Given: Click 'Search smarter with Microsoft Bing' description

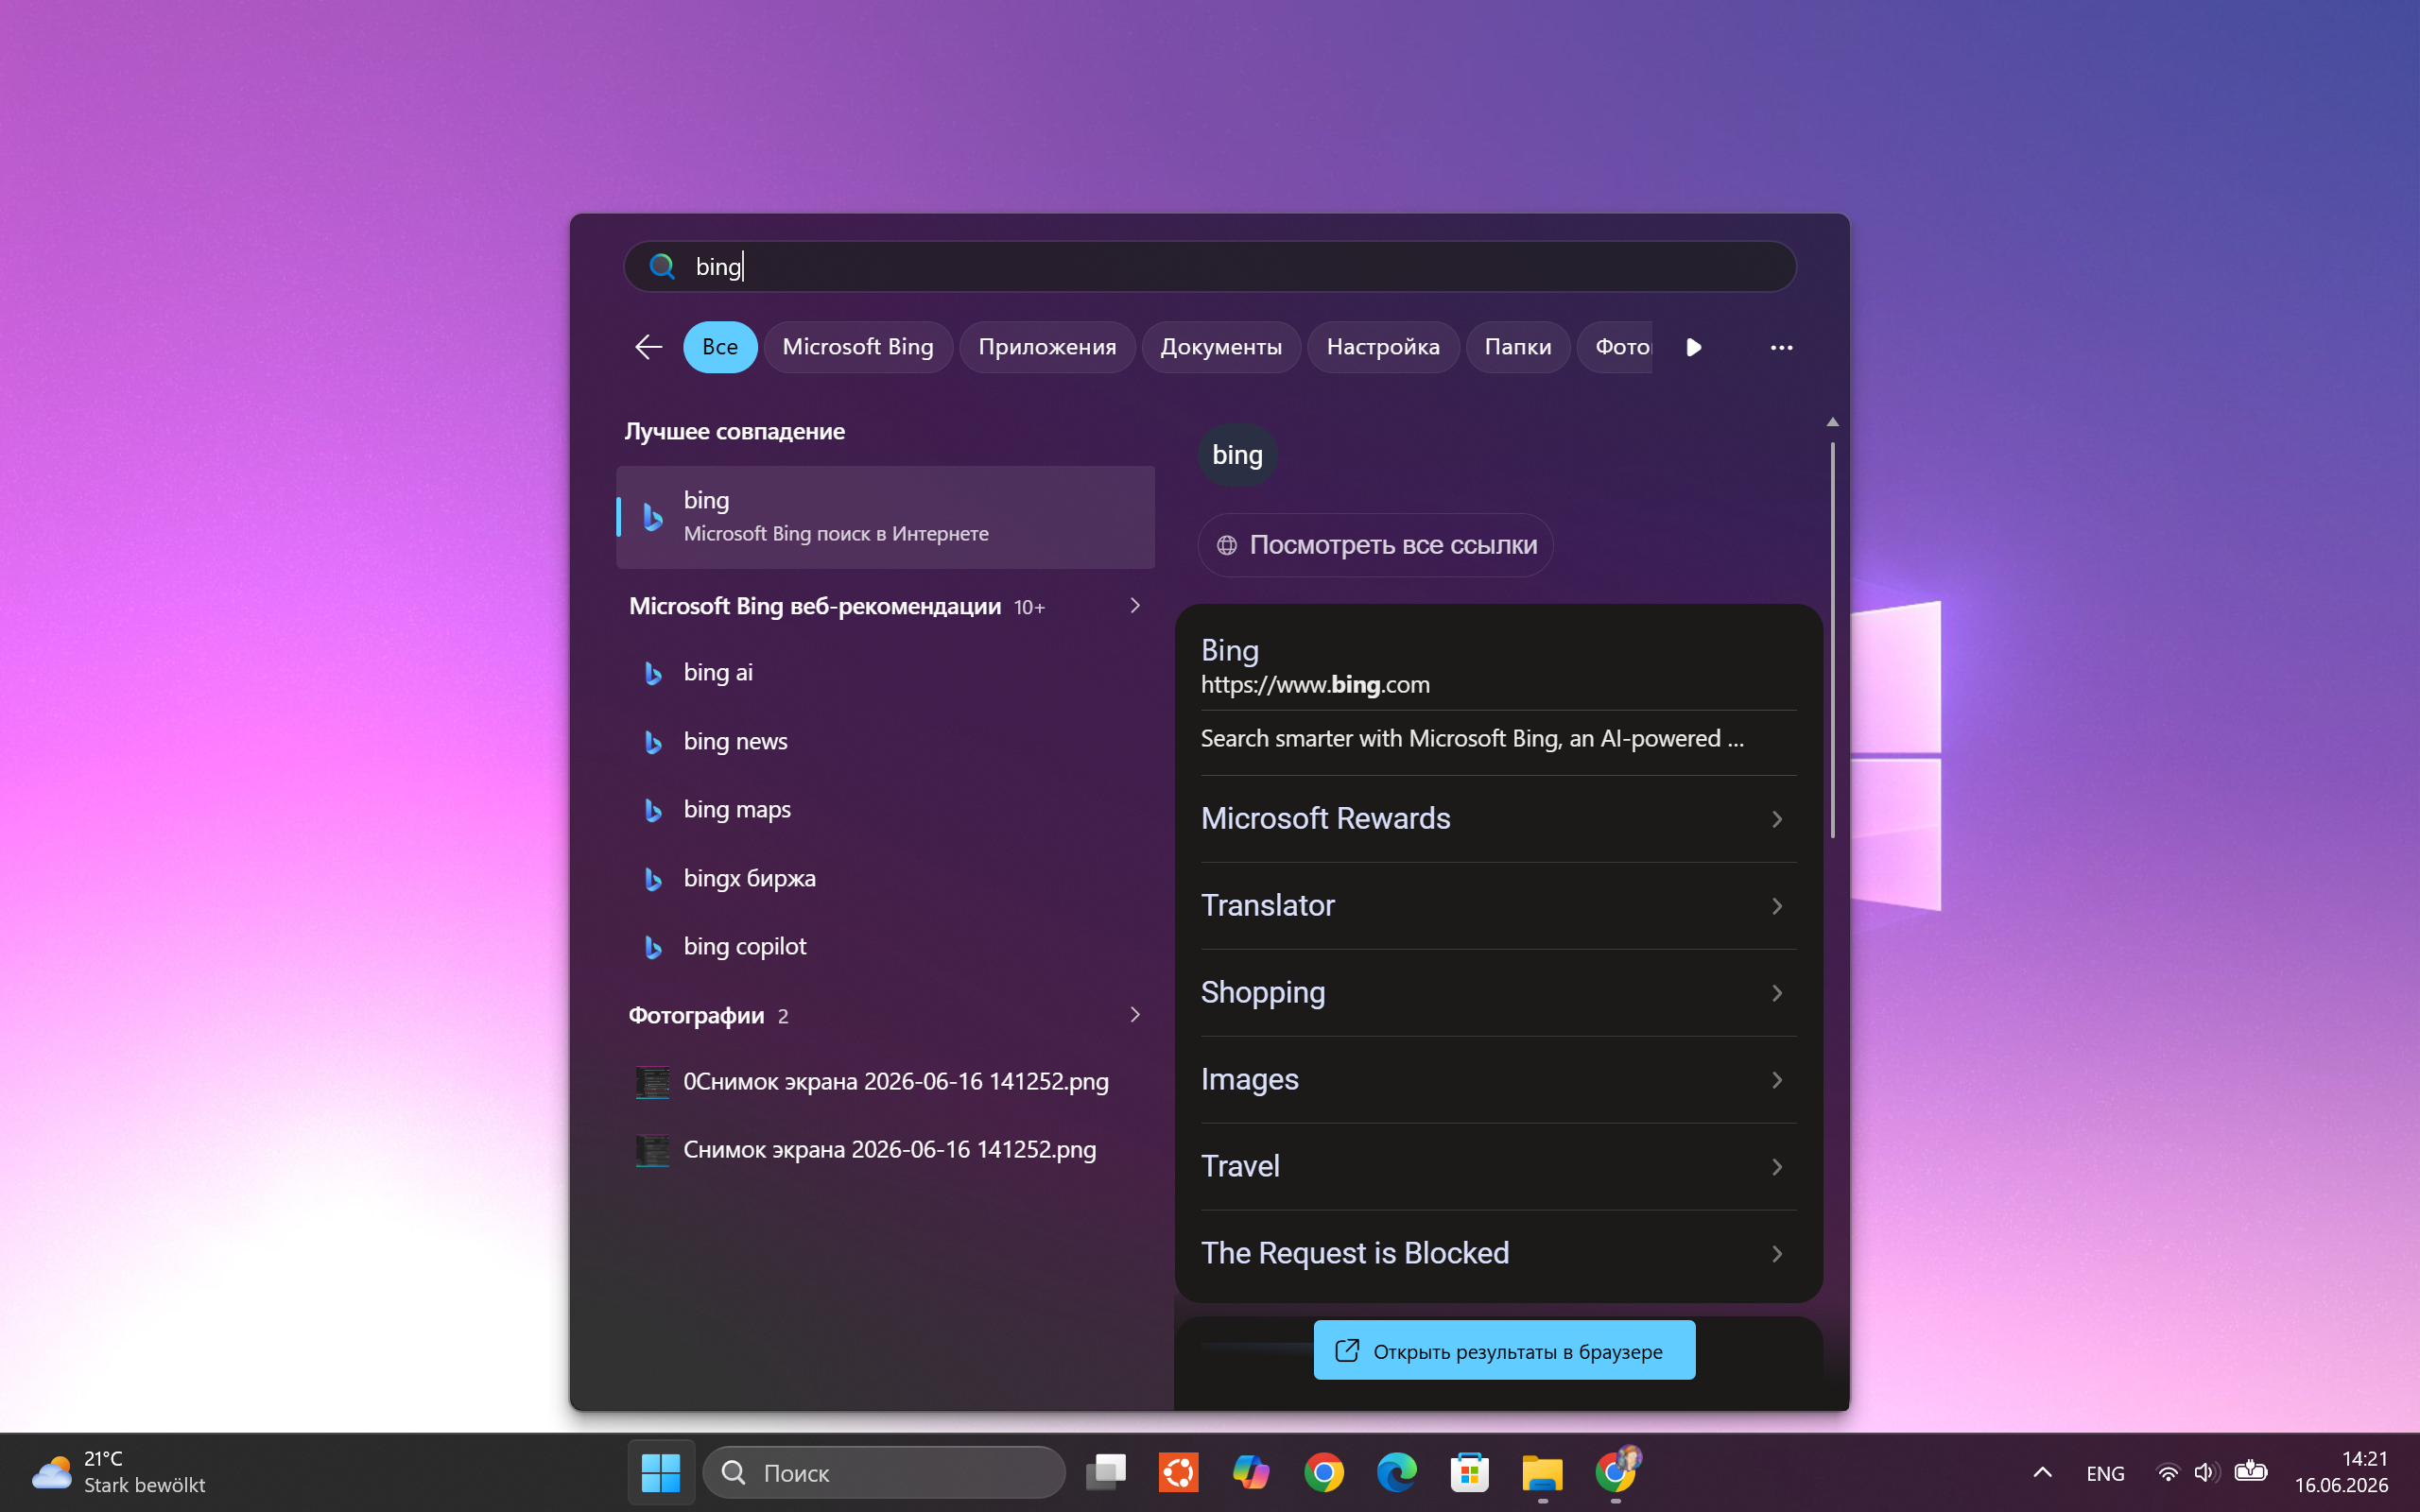Looking at the screenshot, I should click(1472, 739).
